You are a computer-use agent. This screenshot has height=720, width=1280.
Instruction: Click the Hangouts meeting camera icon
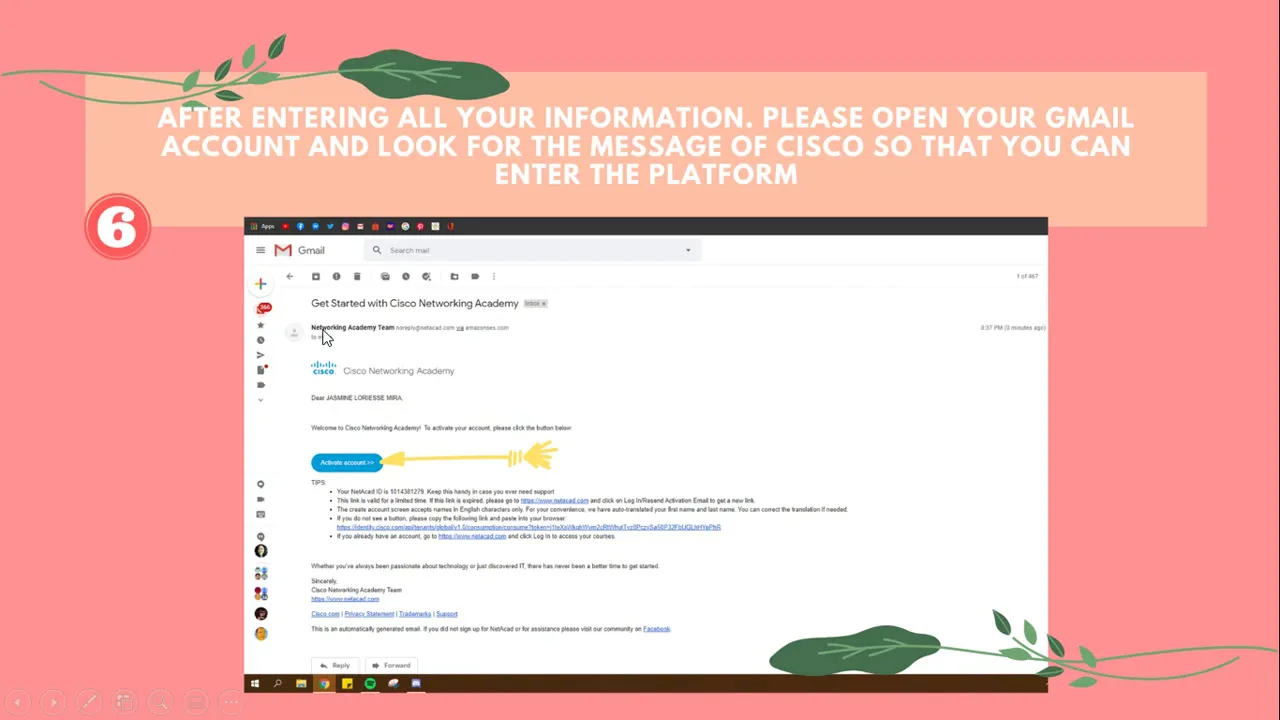[261, 499]
